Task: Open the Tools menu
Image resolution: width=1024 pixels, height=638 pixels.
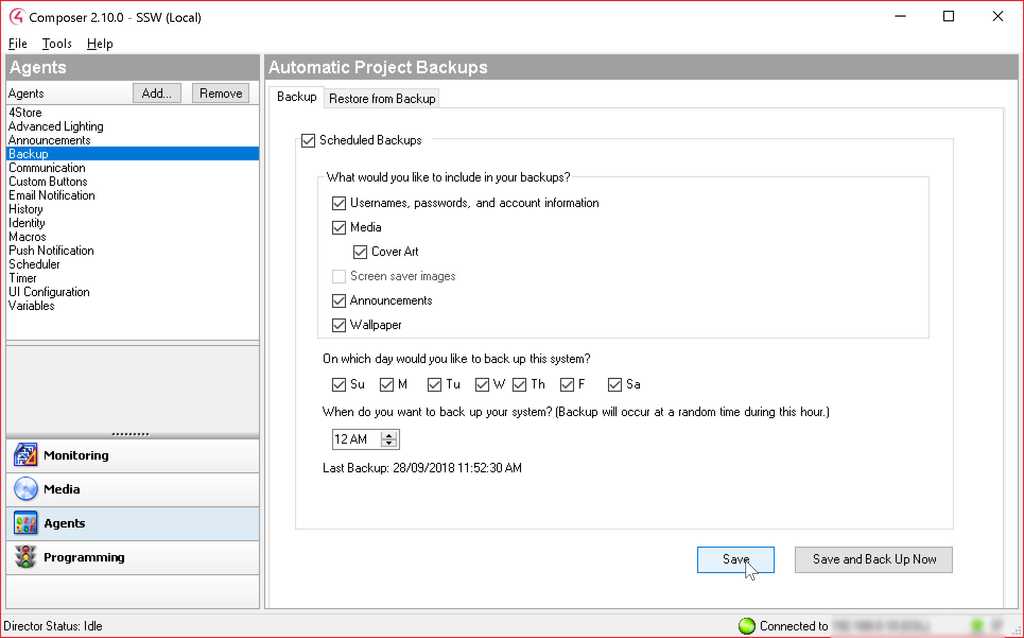Action: [56, 43]
